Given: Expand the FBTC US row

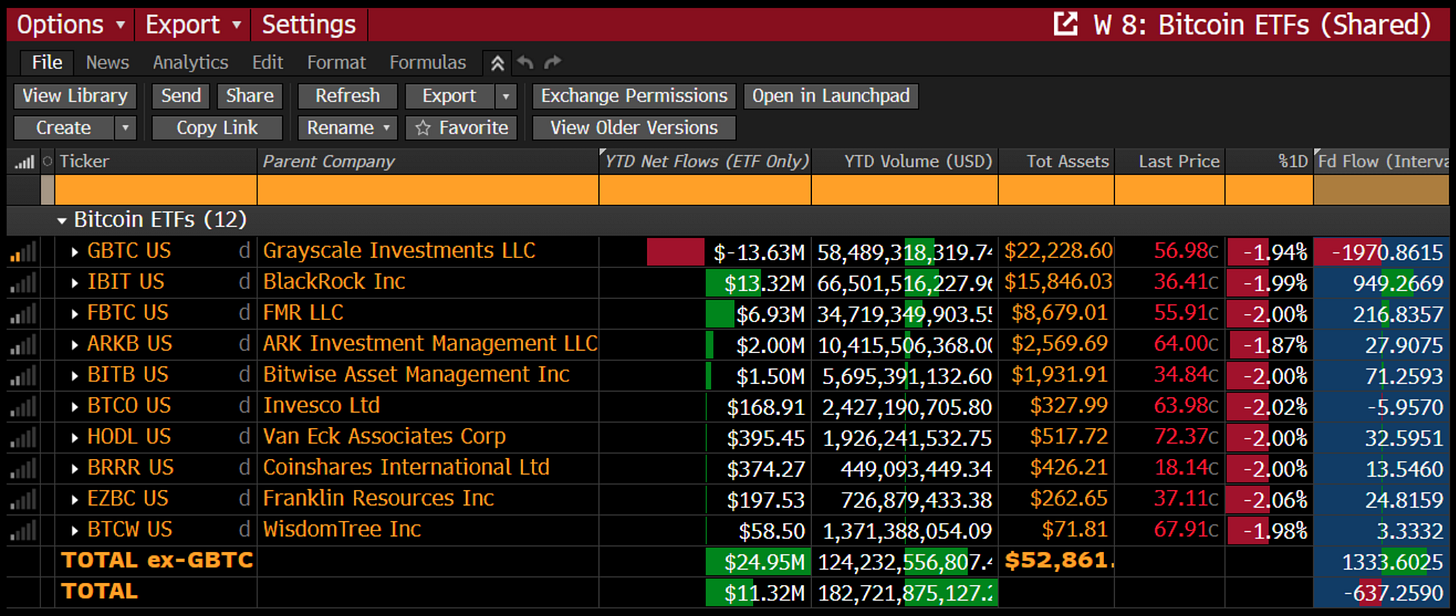Looking at the screenshot, I should [x=75, y=314].
